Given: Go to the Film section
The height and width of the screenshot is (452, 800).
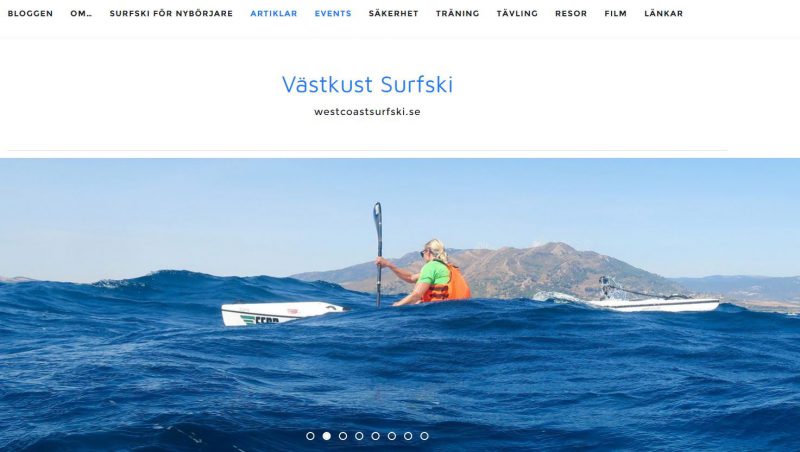Looking at the screenshot, I should tap(615, 14).
